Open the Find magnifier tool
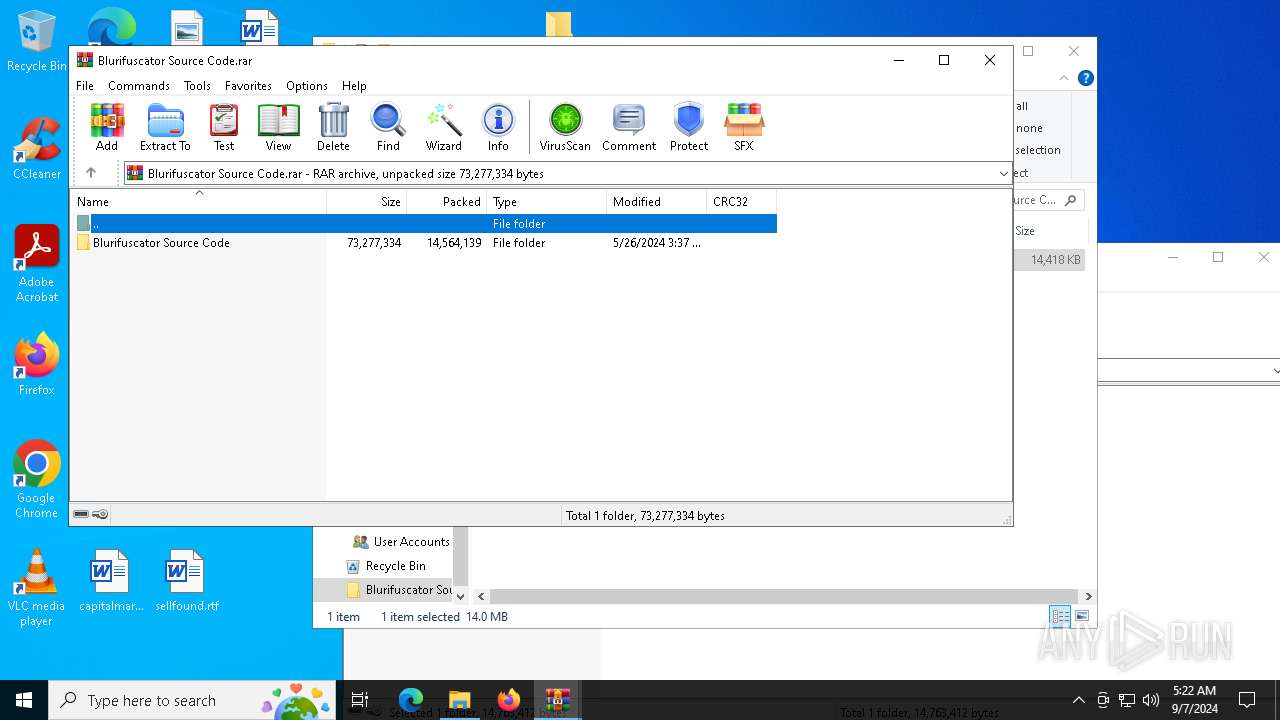This screenshot has height=720, width=1280. click(x=388, y=127)
